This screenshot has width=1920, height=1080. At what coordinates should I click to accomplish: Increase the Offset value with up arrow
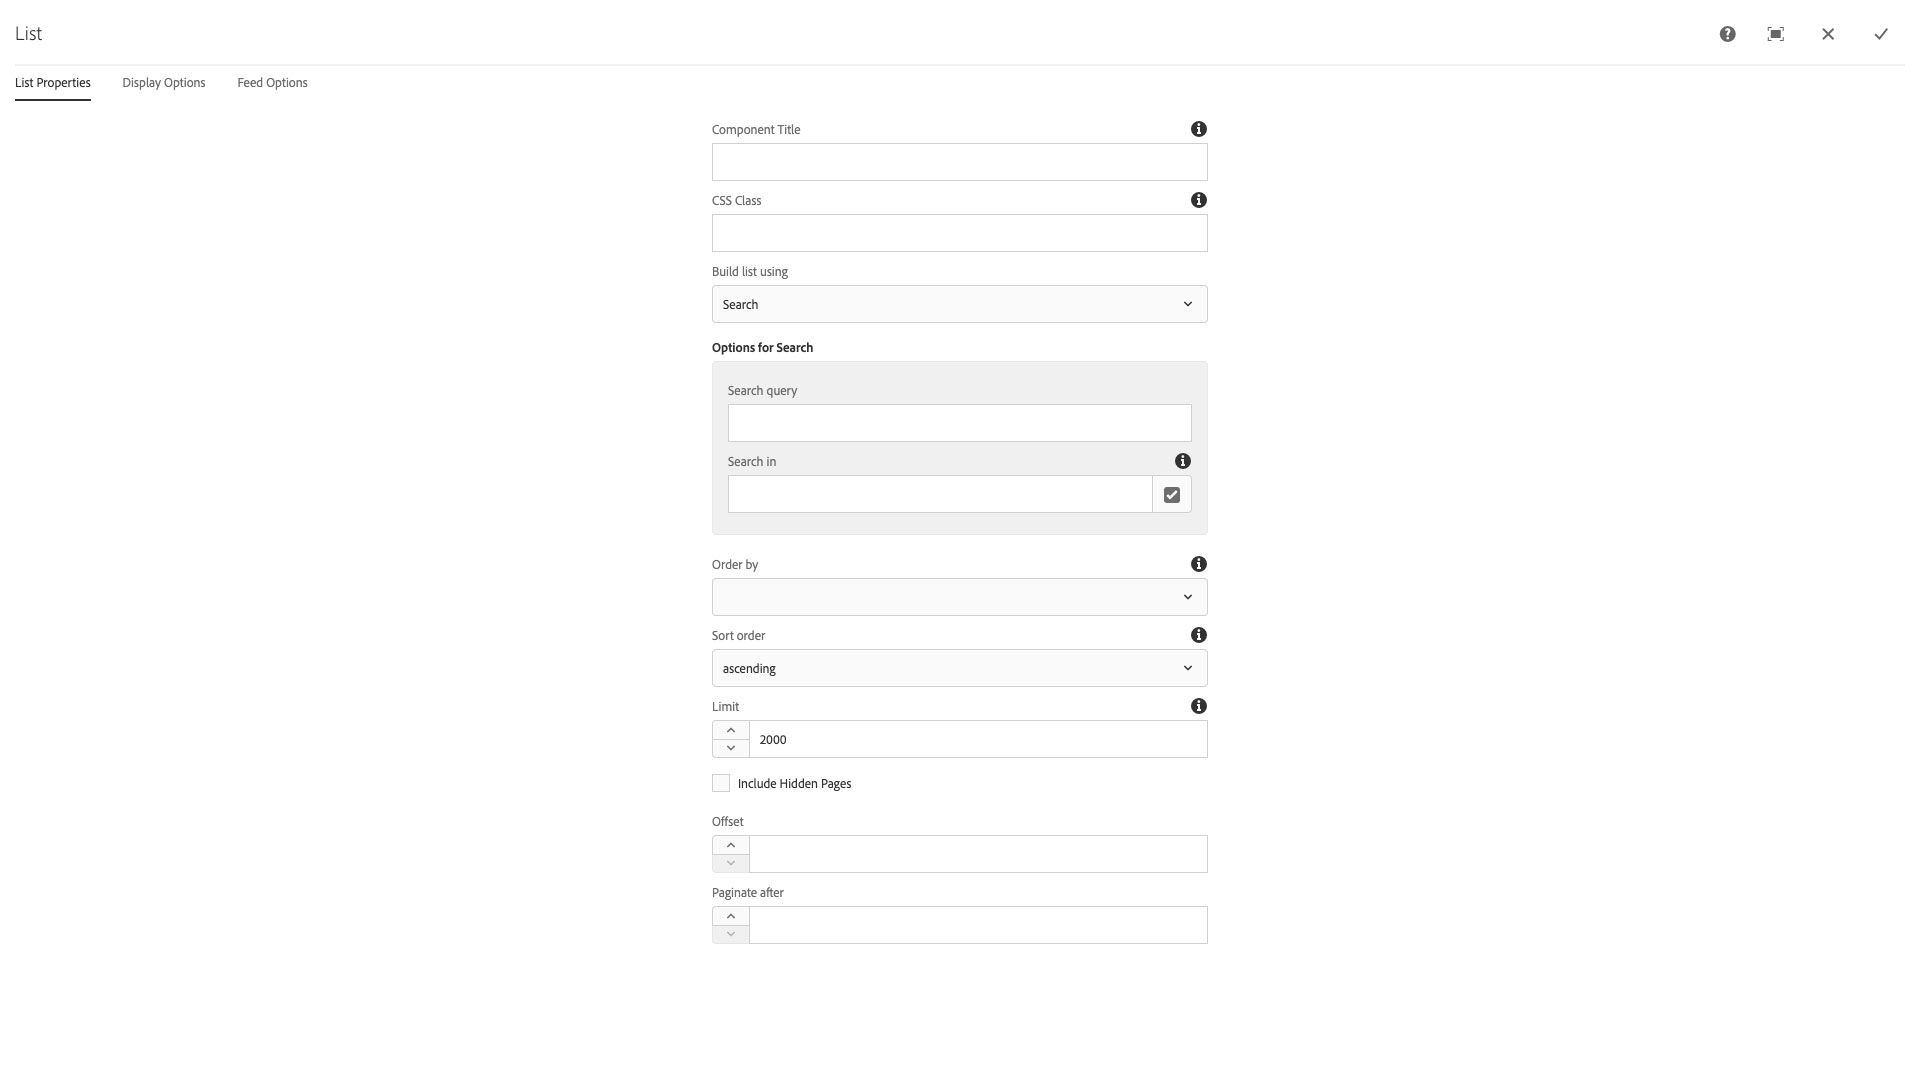731,845
